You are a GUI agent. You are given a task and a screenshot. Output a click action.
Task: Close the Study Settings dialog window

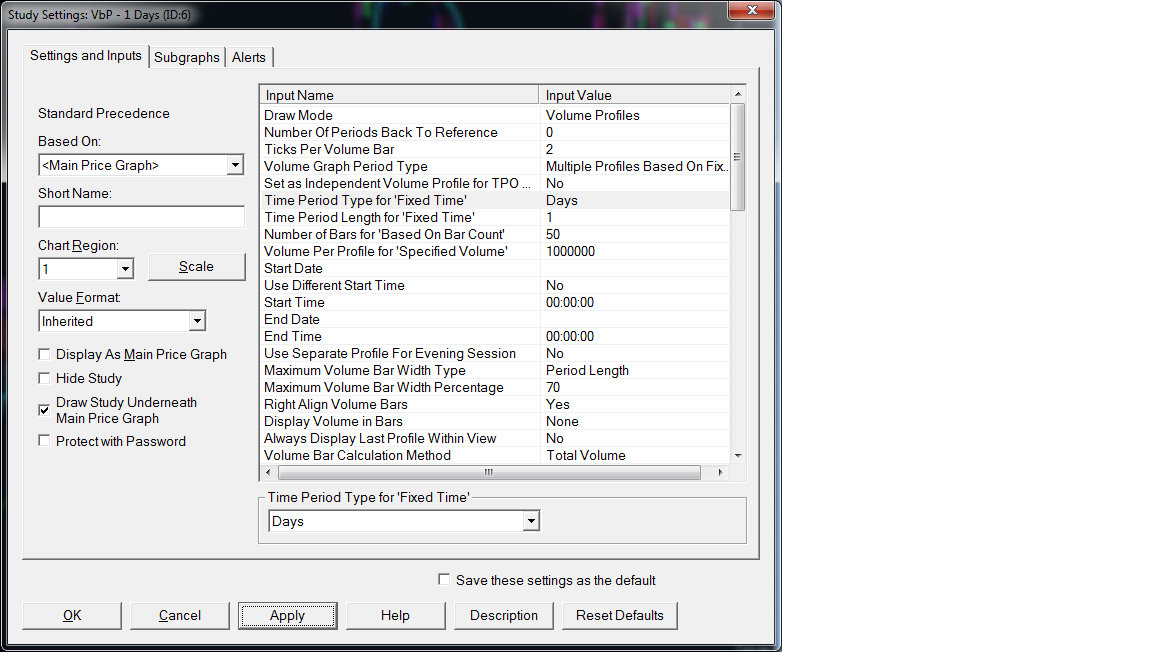pyautogui.click(x=752, y=10)
